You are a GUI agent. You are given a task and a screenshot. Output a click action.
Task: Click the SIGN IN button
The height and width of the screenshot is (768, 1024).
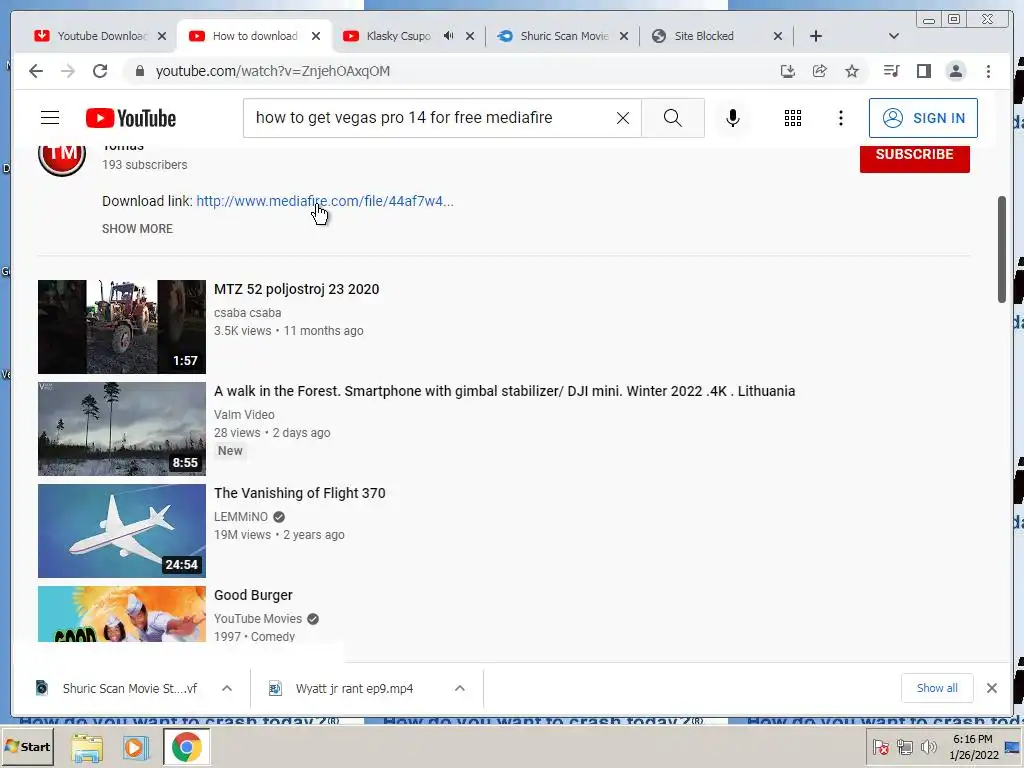923,118
